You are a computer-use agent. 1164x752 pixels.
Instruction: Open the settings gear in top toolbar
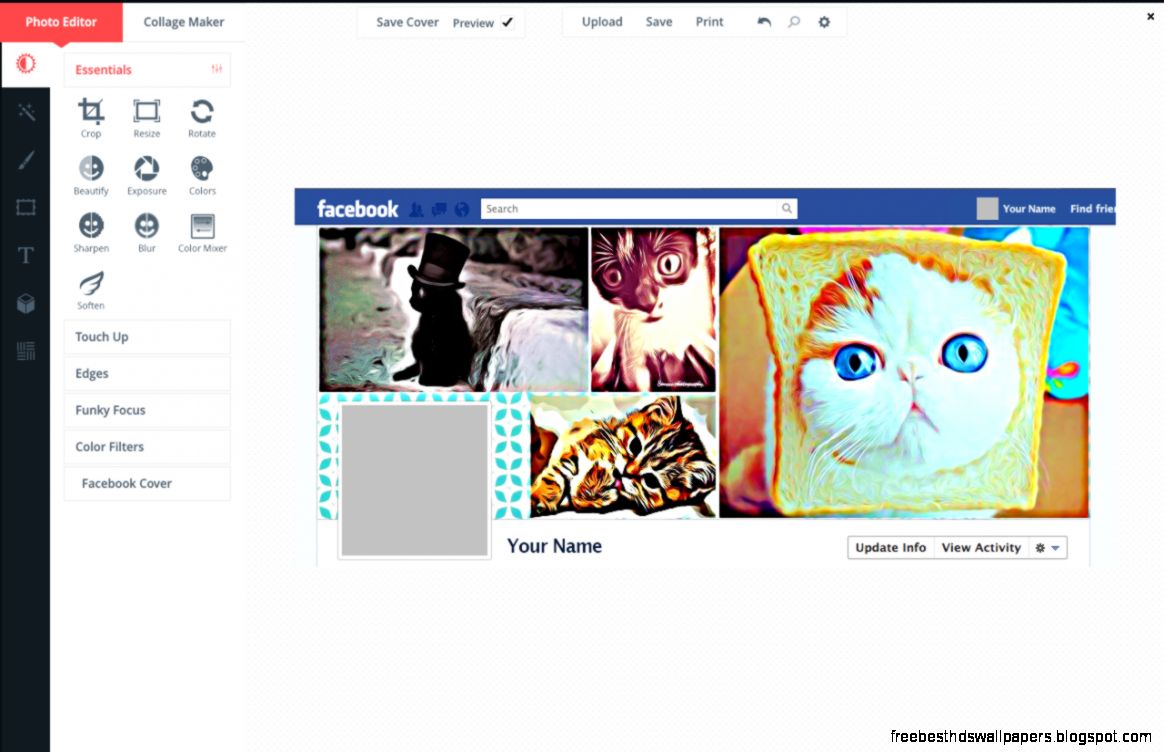pyautogui.click(x=824, y=22)
